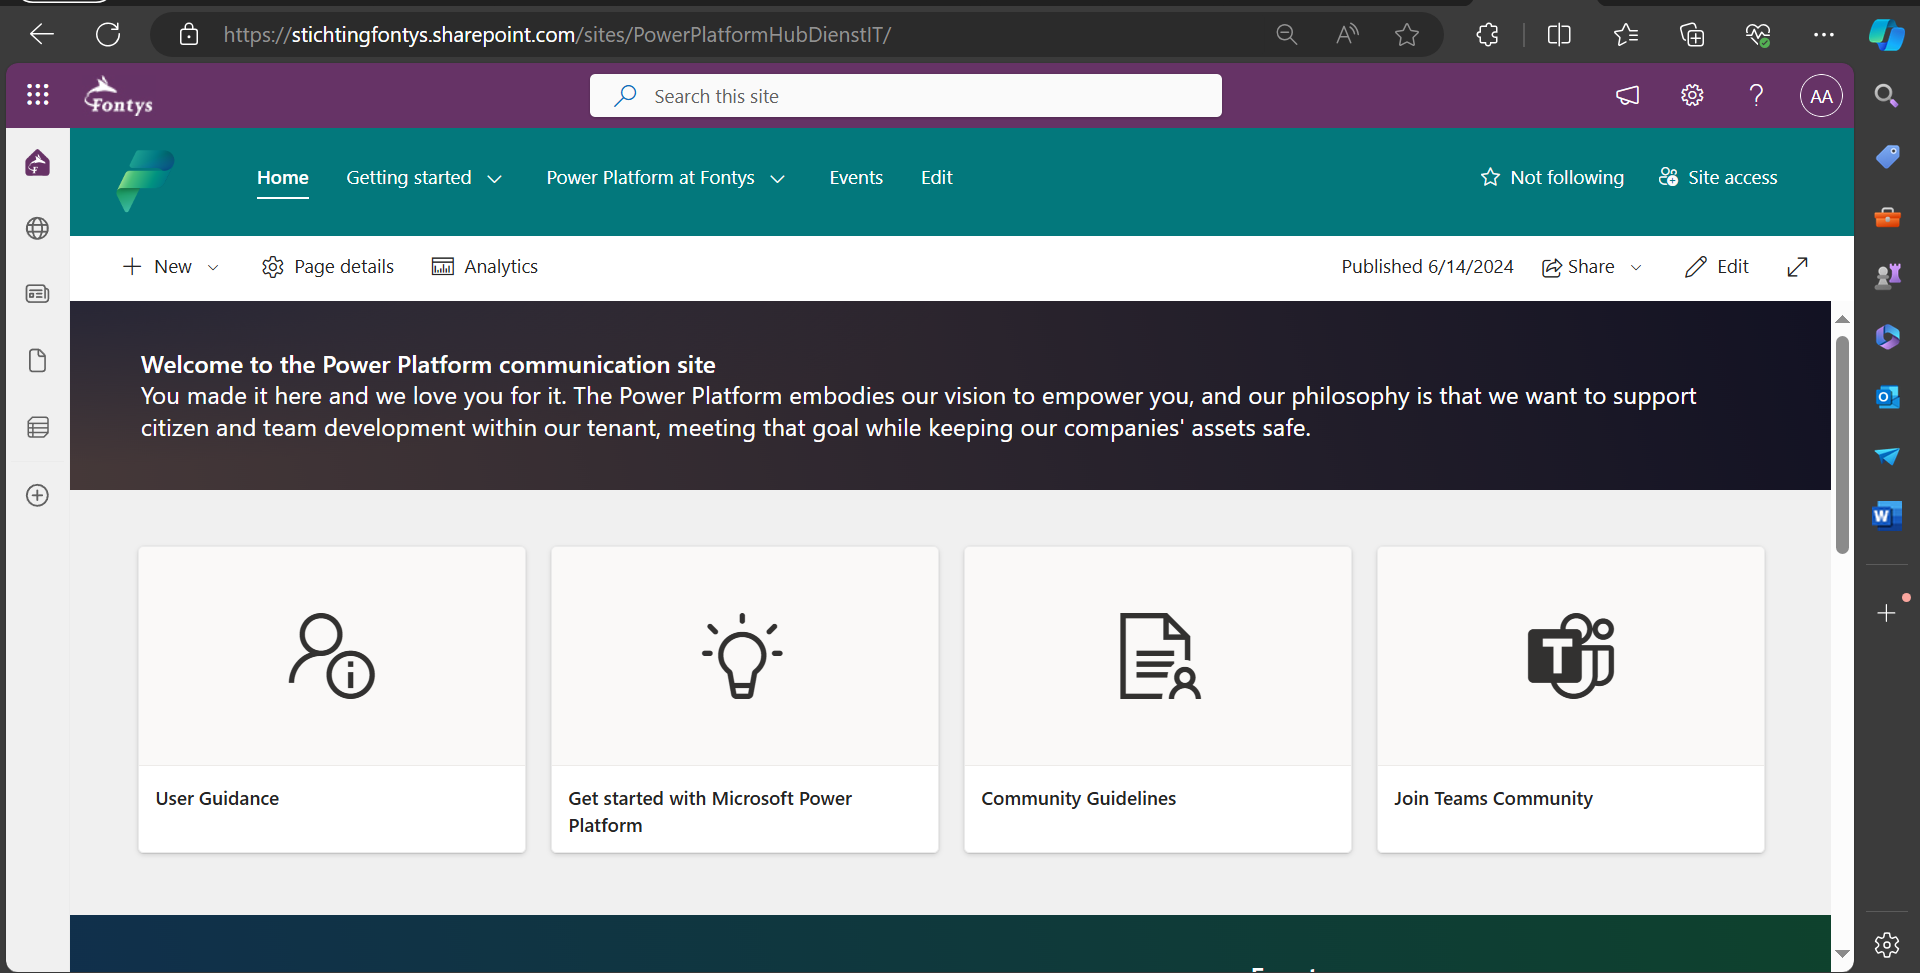Open Edge sidebar settings gear at bottom
This screenshot has height=973, width=1920.
(x=1887, y=944)
